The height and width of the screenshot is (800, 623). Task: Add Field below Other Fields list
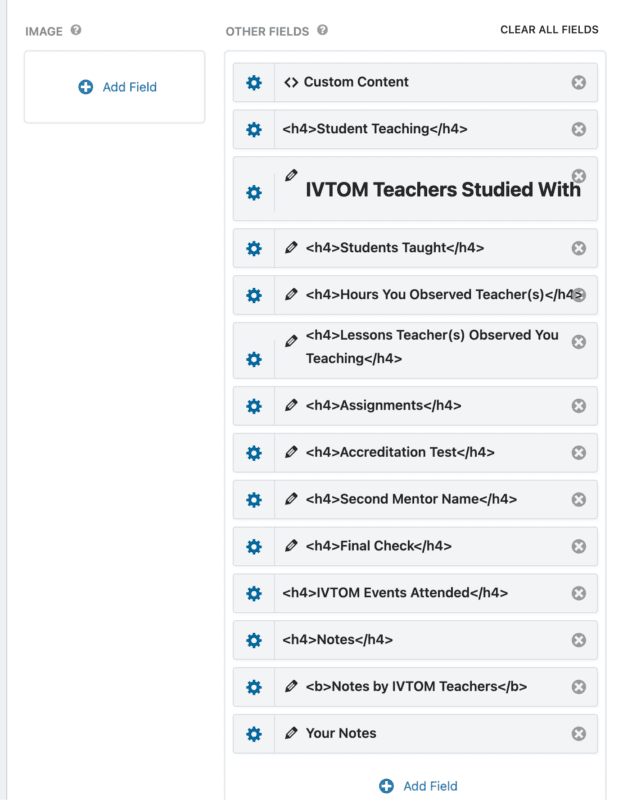pyautogui.click(x=419, y=786)
